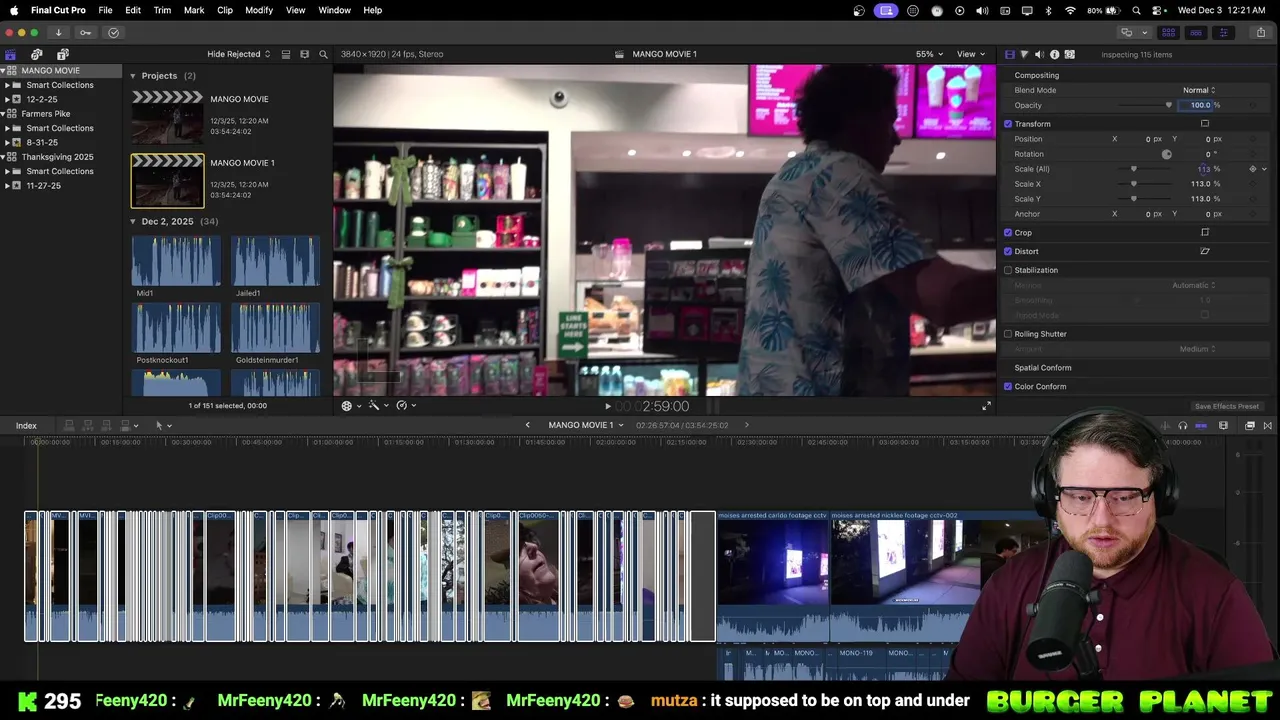
Task: Open the viewer View options dropdown
Action: [x=970, y=54]
